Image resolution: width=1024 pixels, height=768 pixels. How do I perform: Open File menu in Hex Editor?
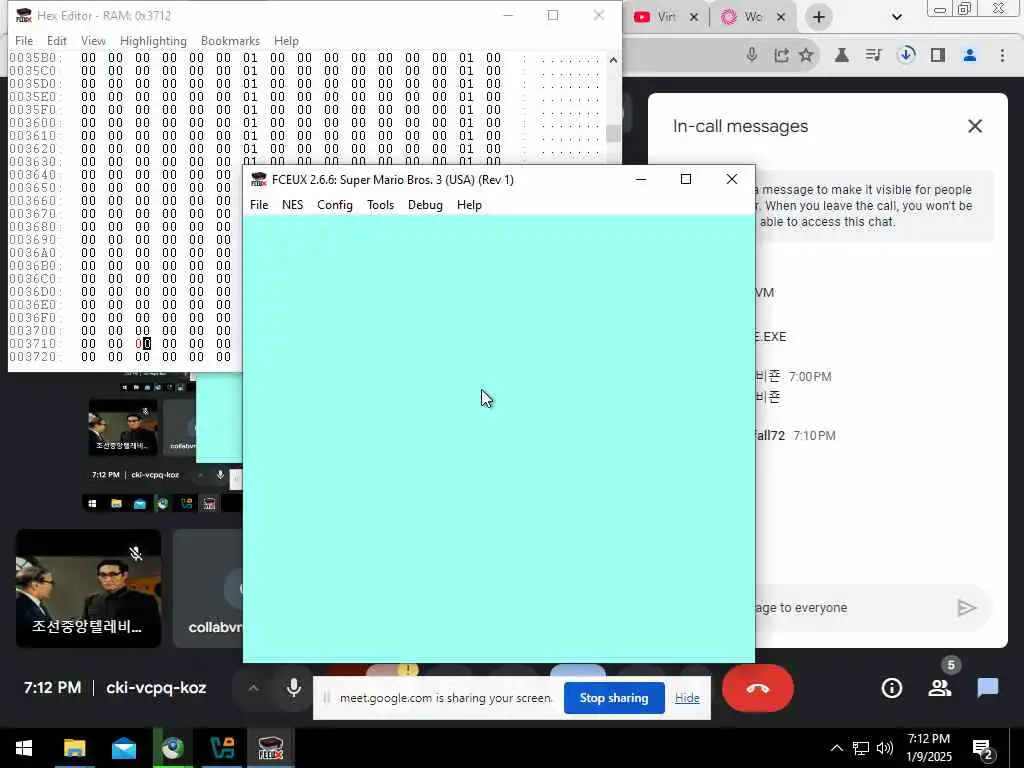point(24,40)
